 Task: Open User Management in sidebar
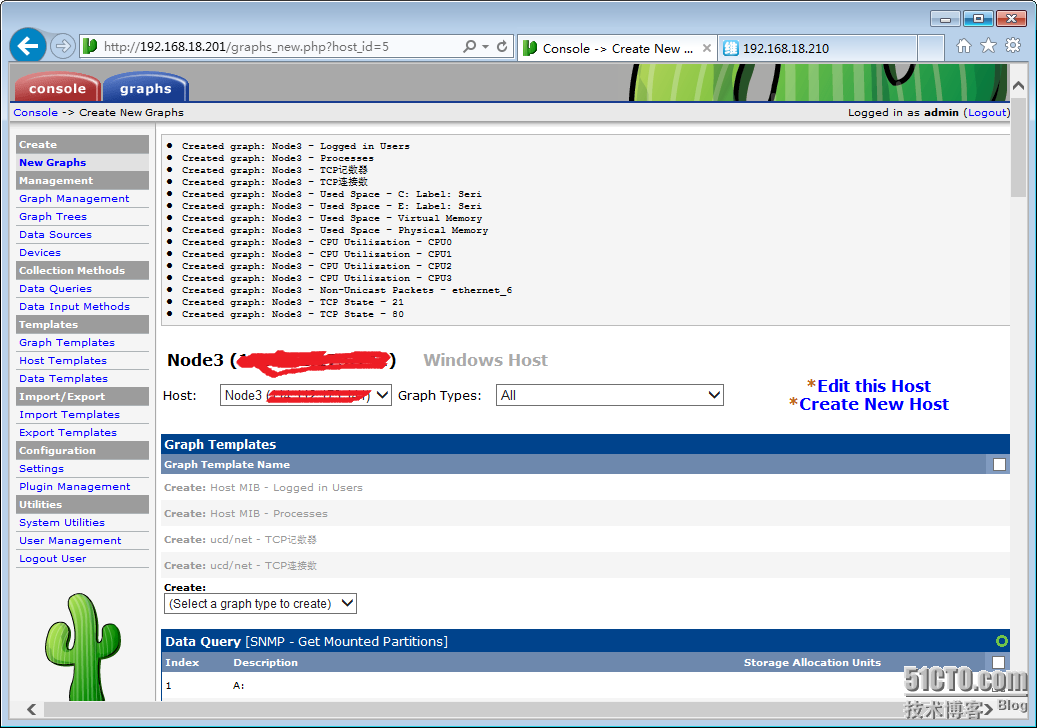pos(70,540)
